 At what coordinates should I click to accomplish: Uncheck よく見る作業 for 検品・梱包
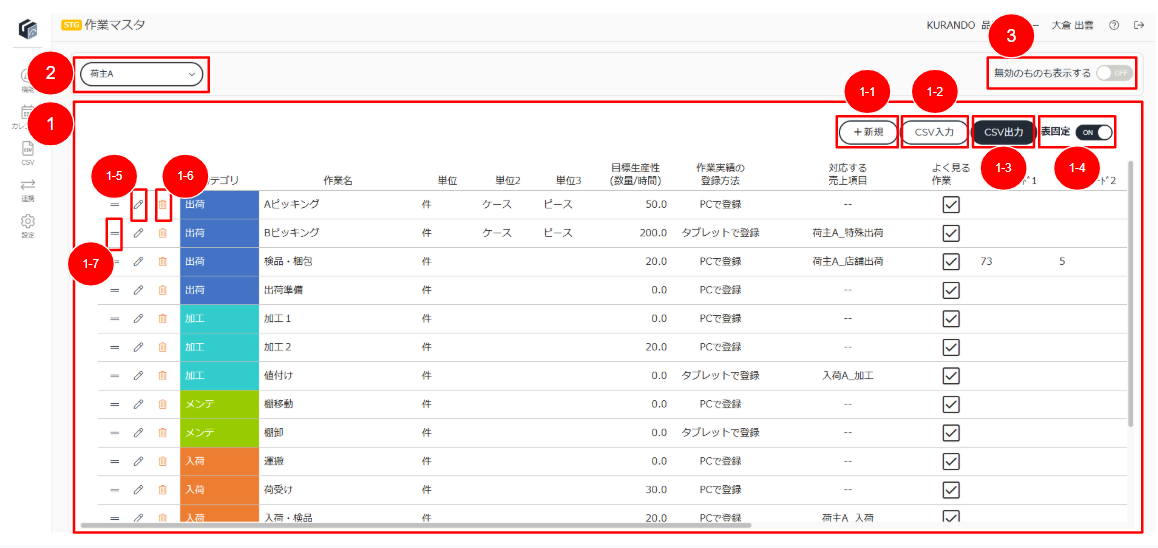click(x=951, y=261)
